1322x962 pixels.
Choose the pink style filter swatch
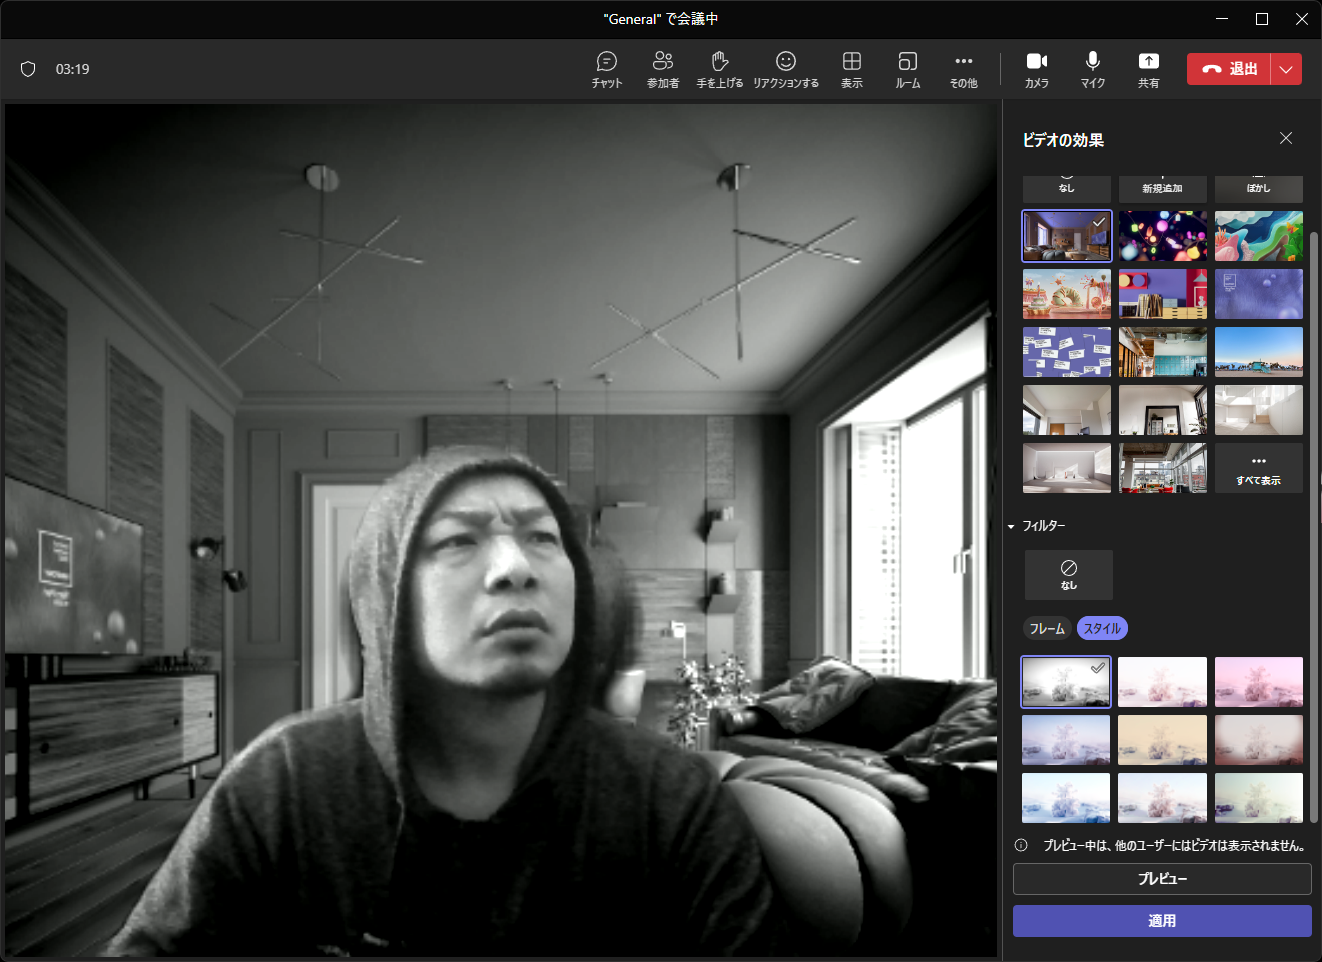tap(1258, 682)
